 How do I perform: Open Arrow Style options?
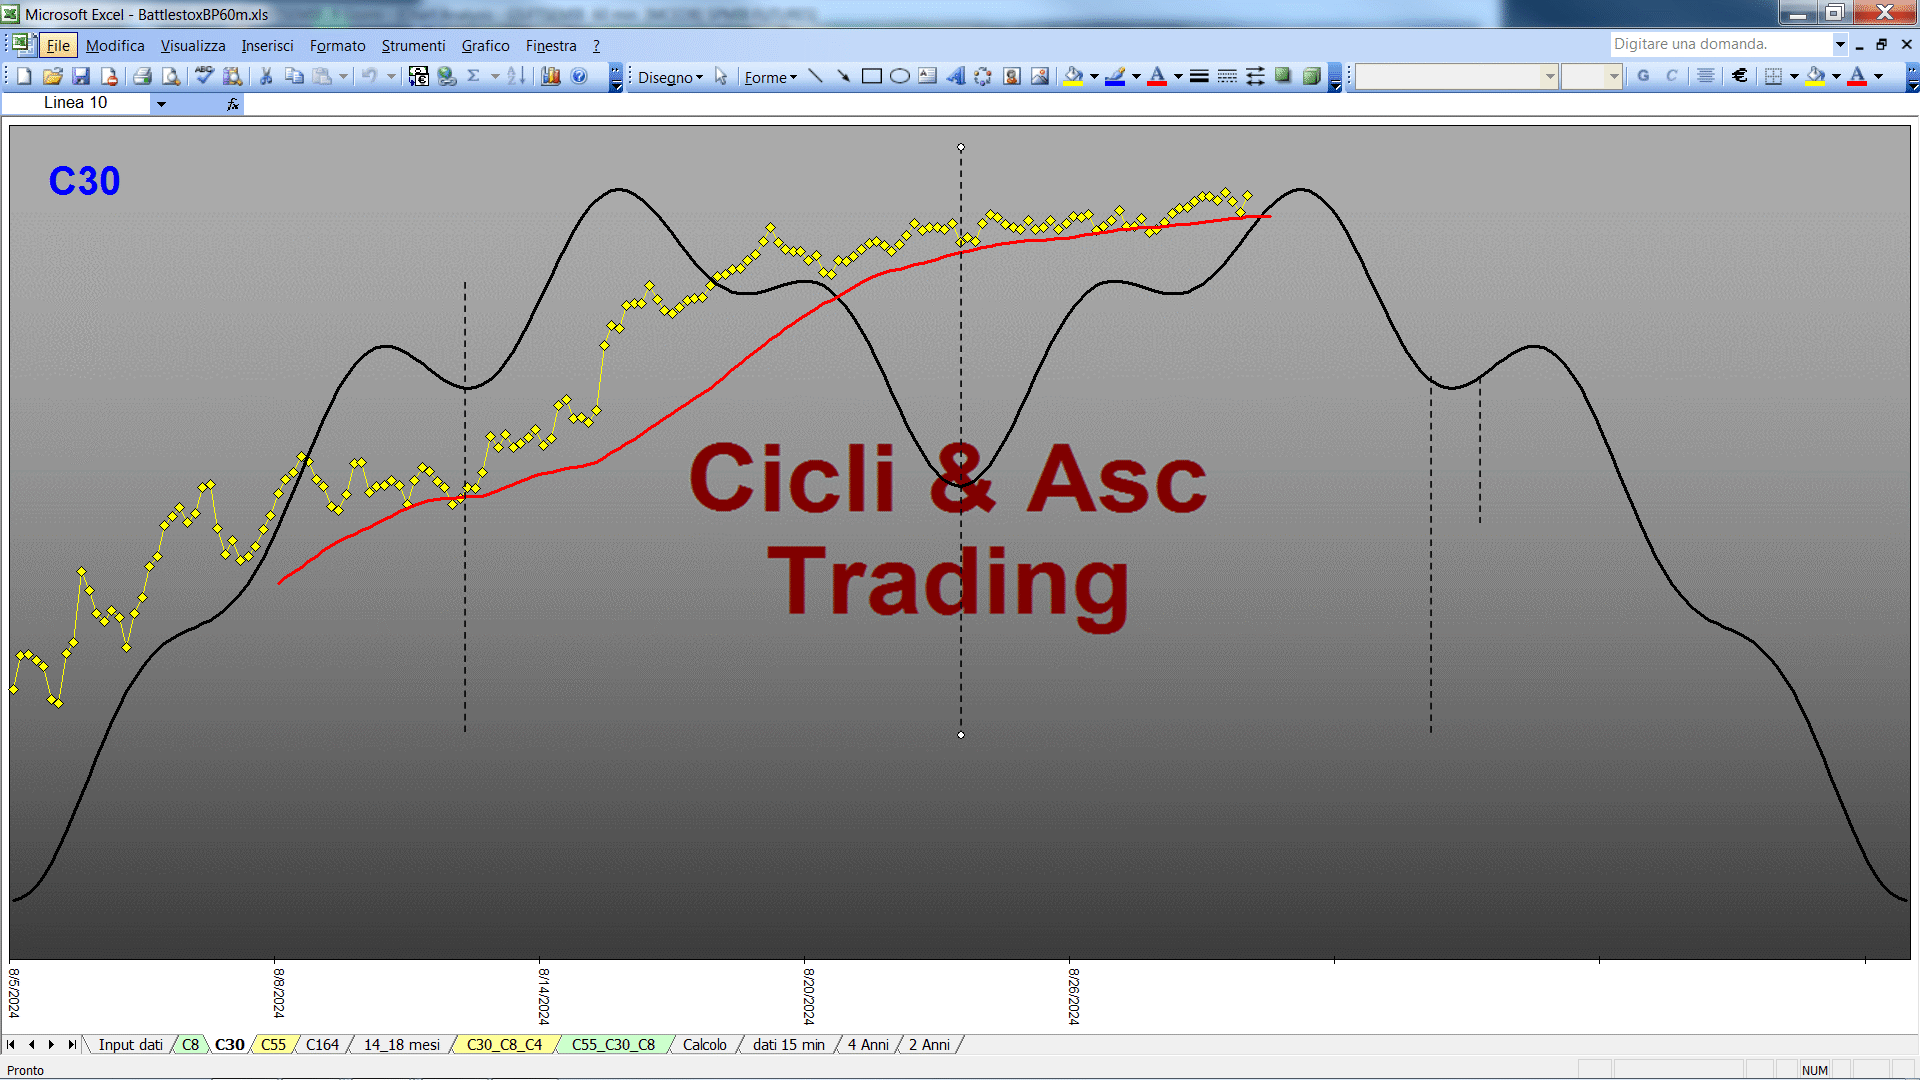pos(1255,76)
